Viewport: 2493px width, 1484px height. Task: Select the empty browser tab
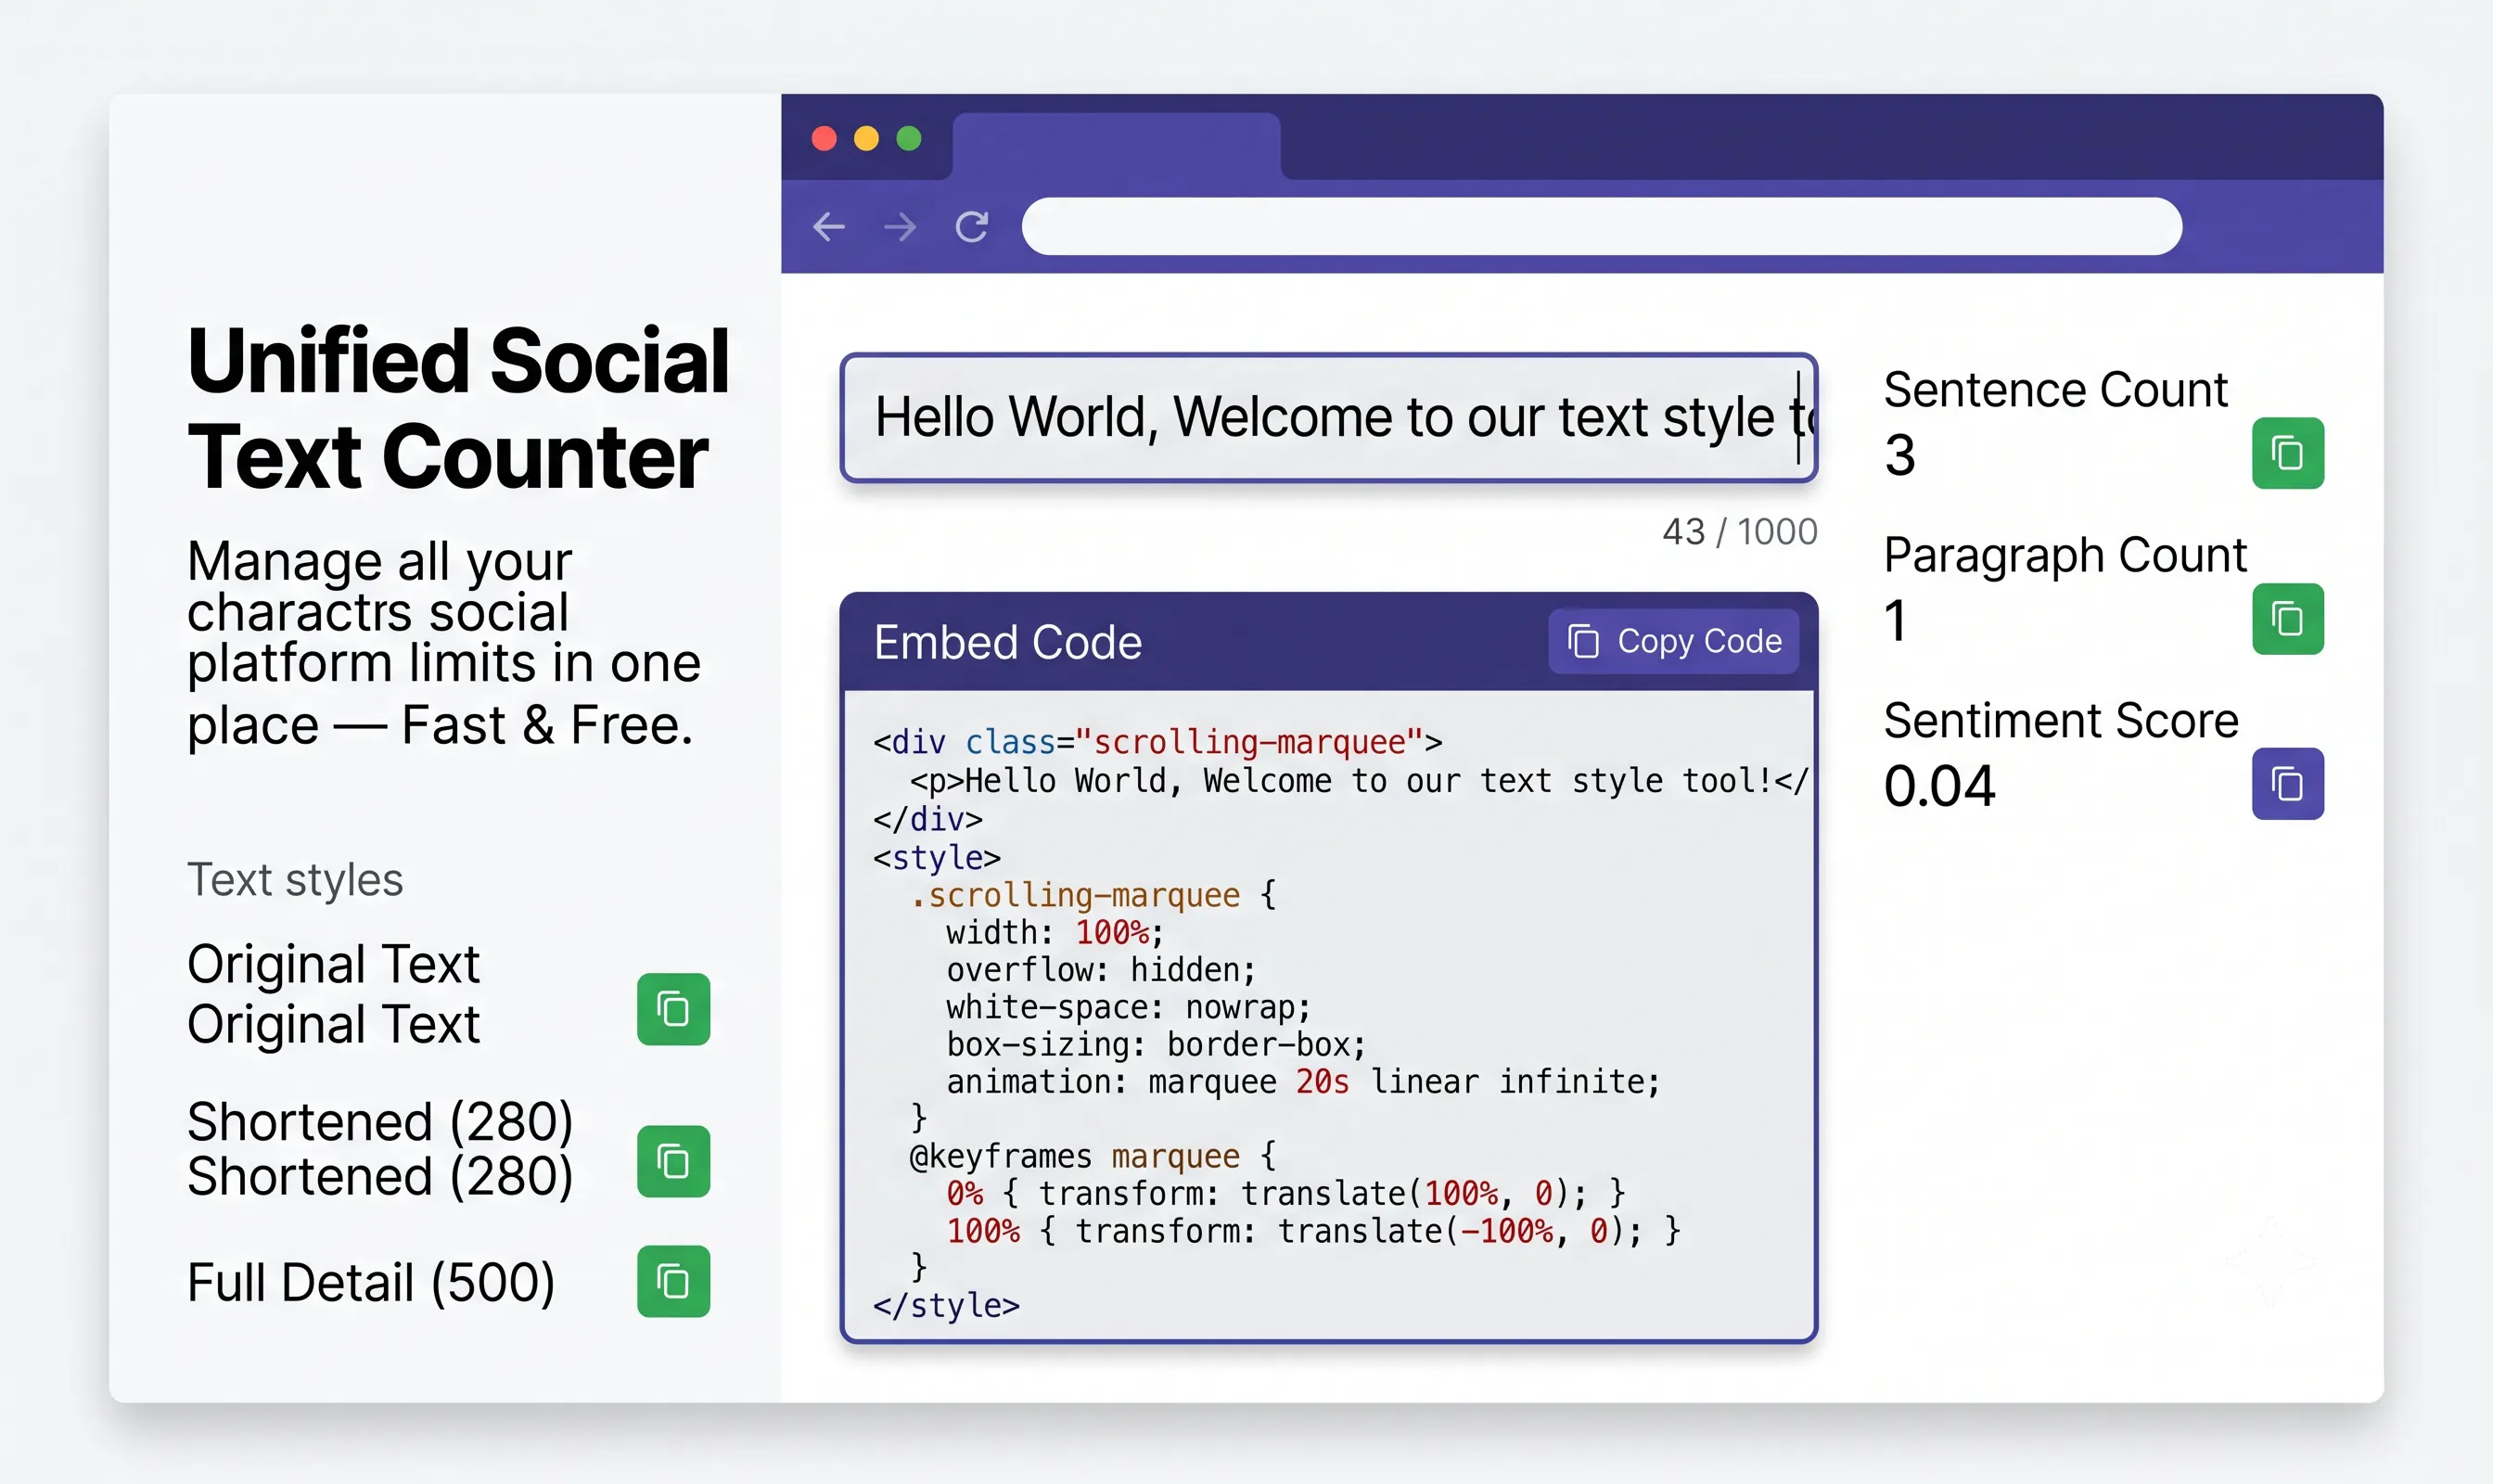point(1116,146)
